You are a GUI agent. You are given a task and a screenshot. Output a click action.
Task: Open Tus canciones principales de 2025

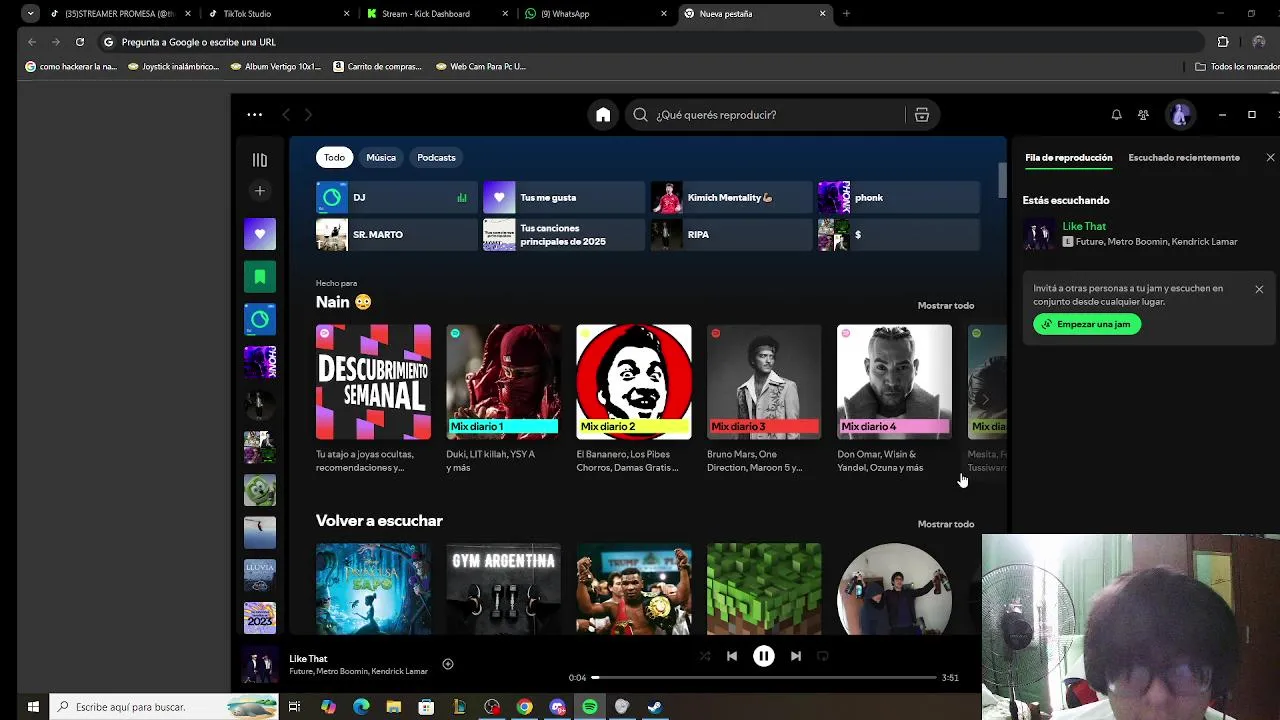tap(564, 235)
